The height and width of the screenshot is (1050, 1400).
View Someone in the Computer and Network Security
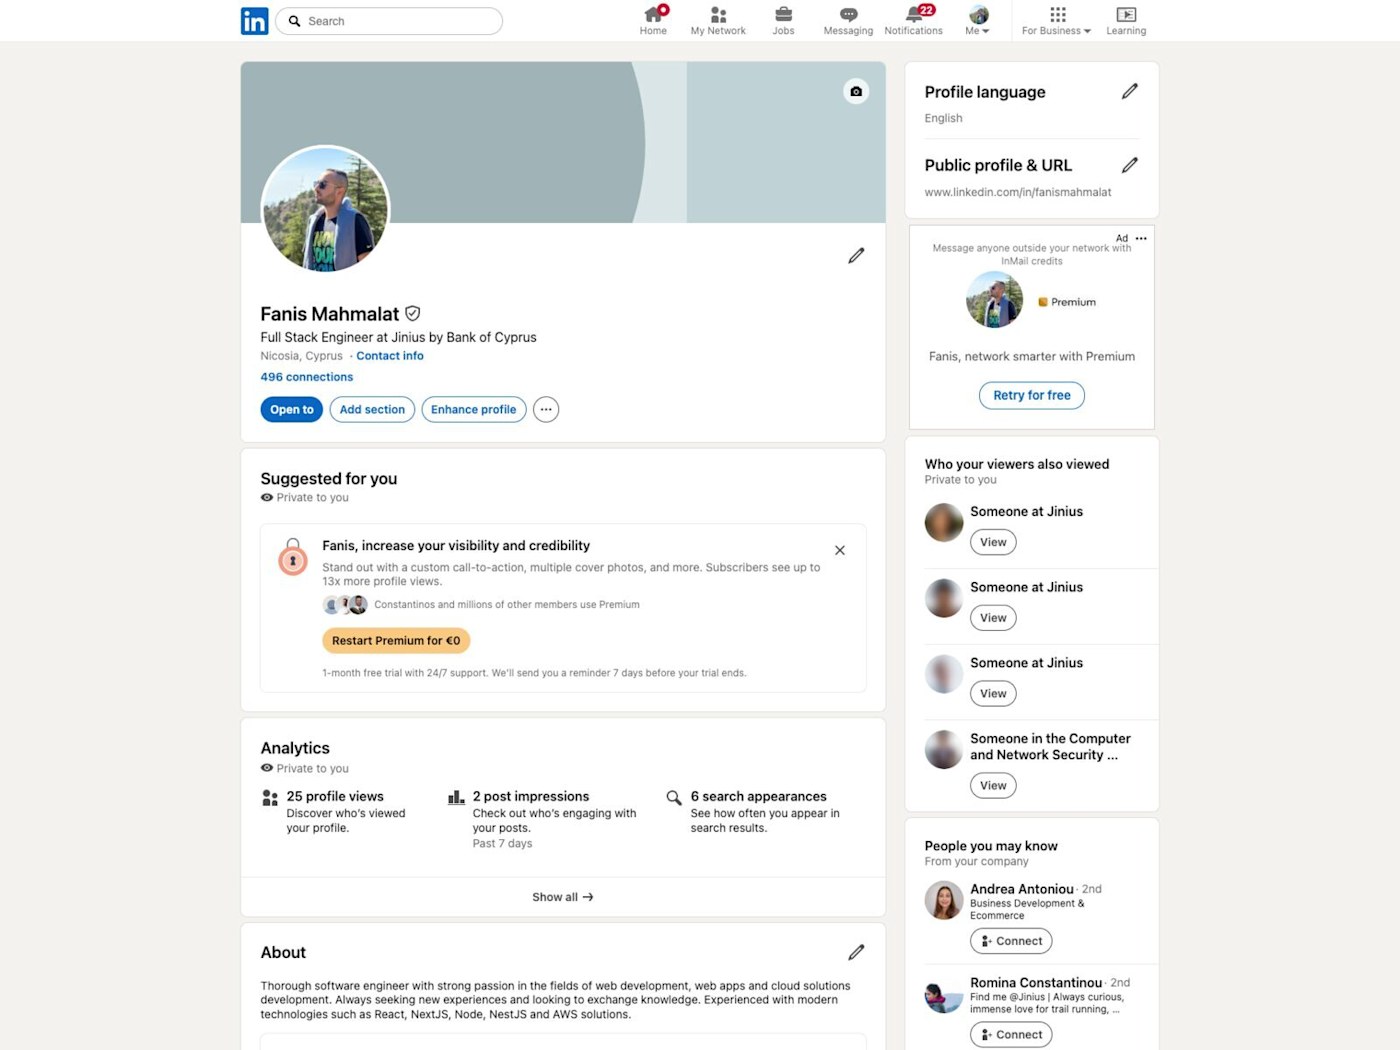point(993,785)
